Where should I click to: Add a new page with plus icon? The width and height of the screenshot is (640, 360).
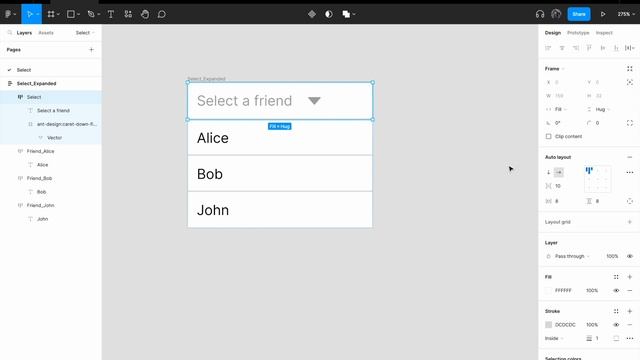pyautogui.click(x=91, y=50)
